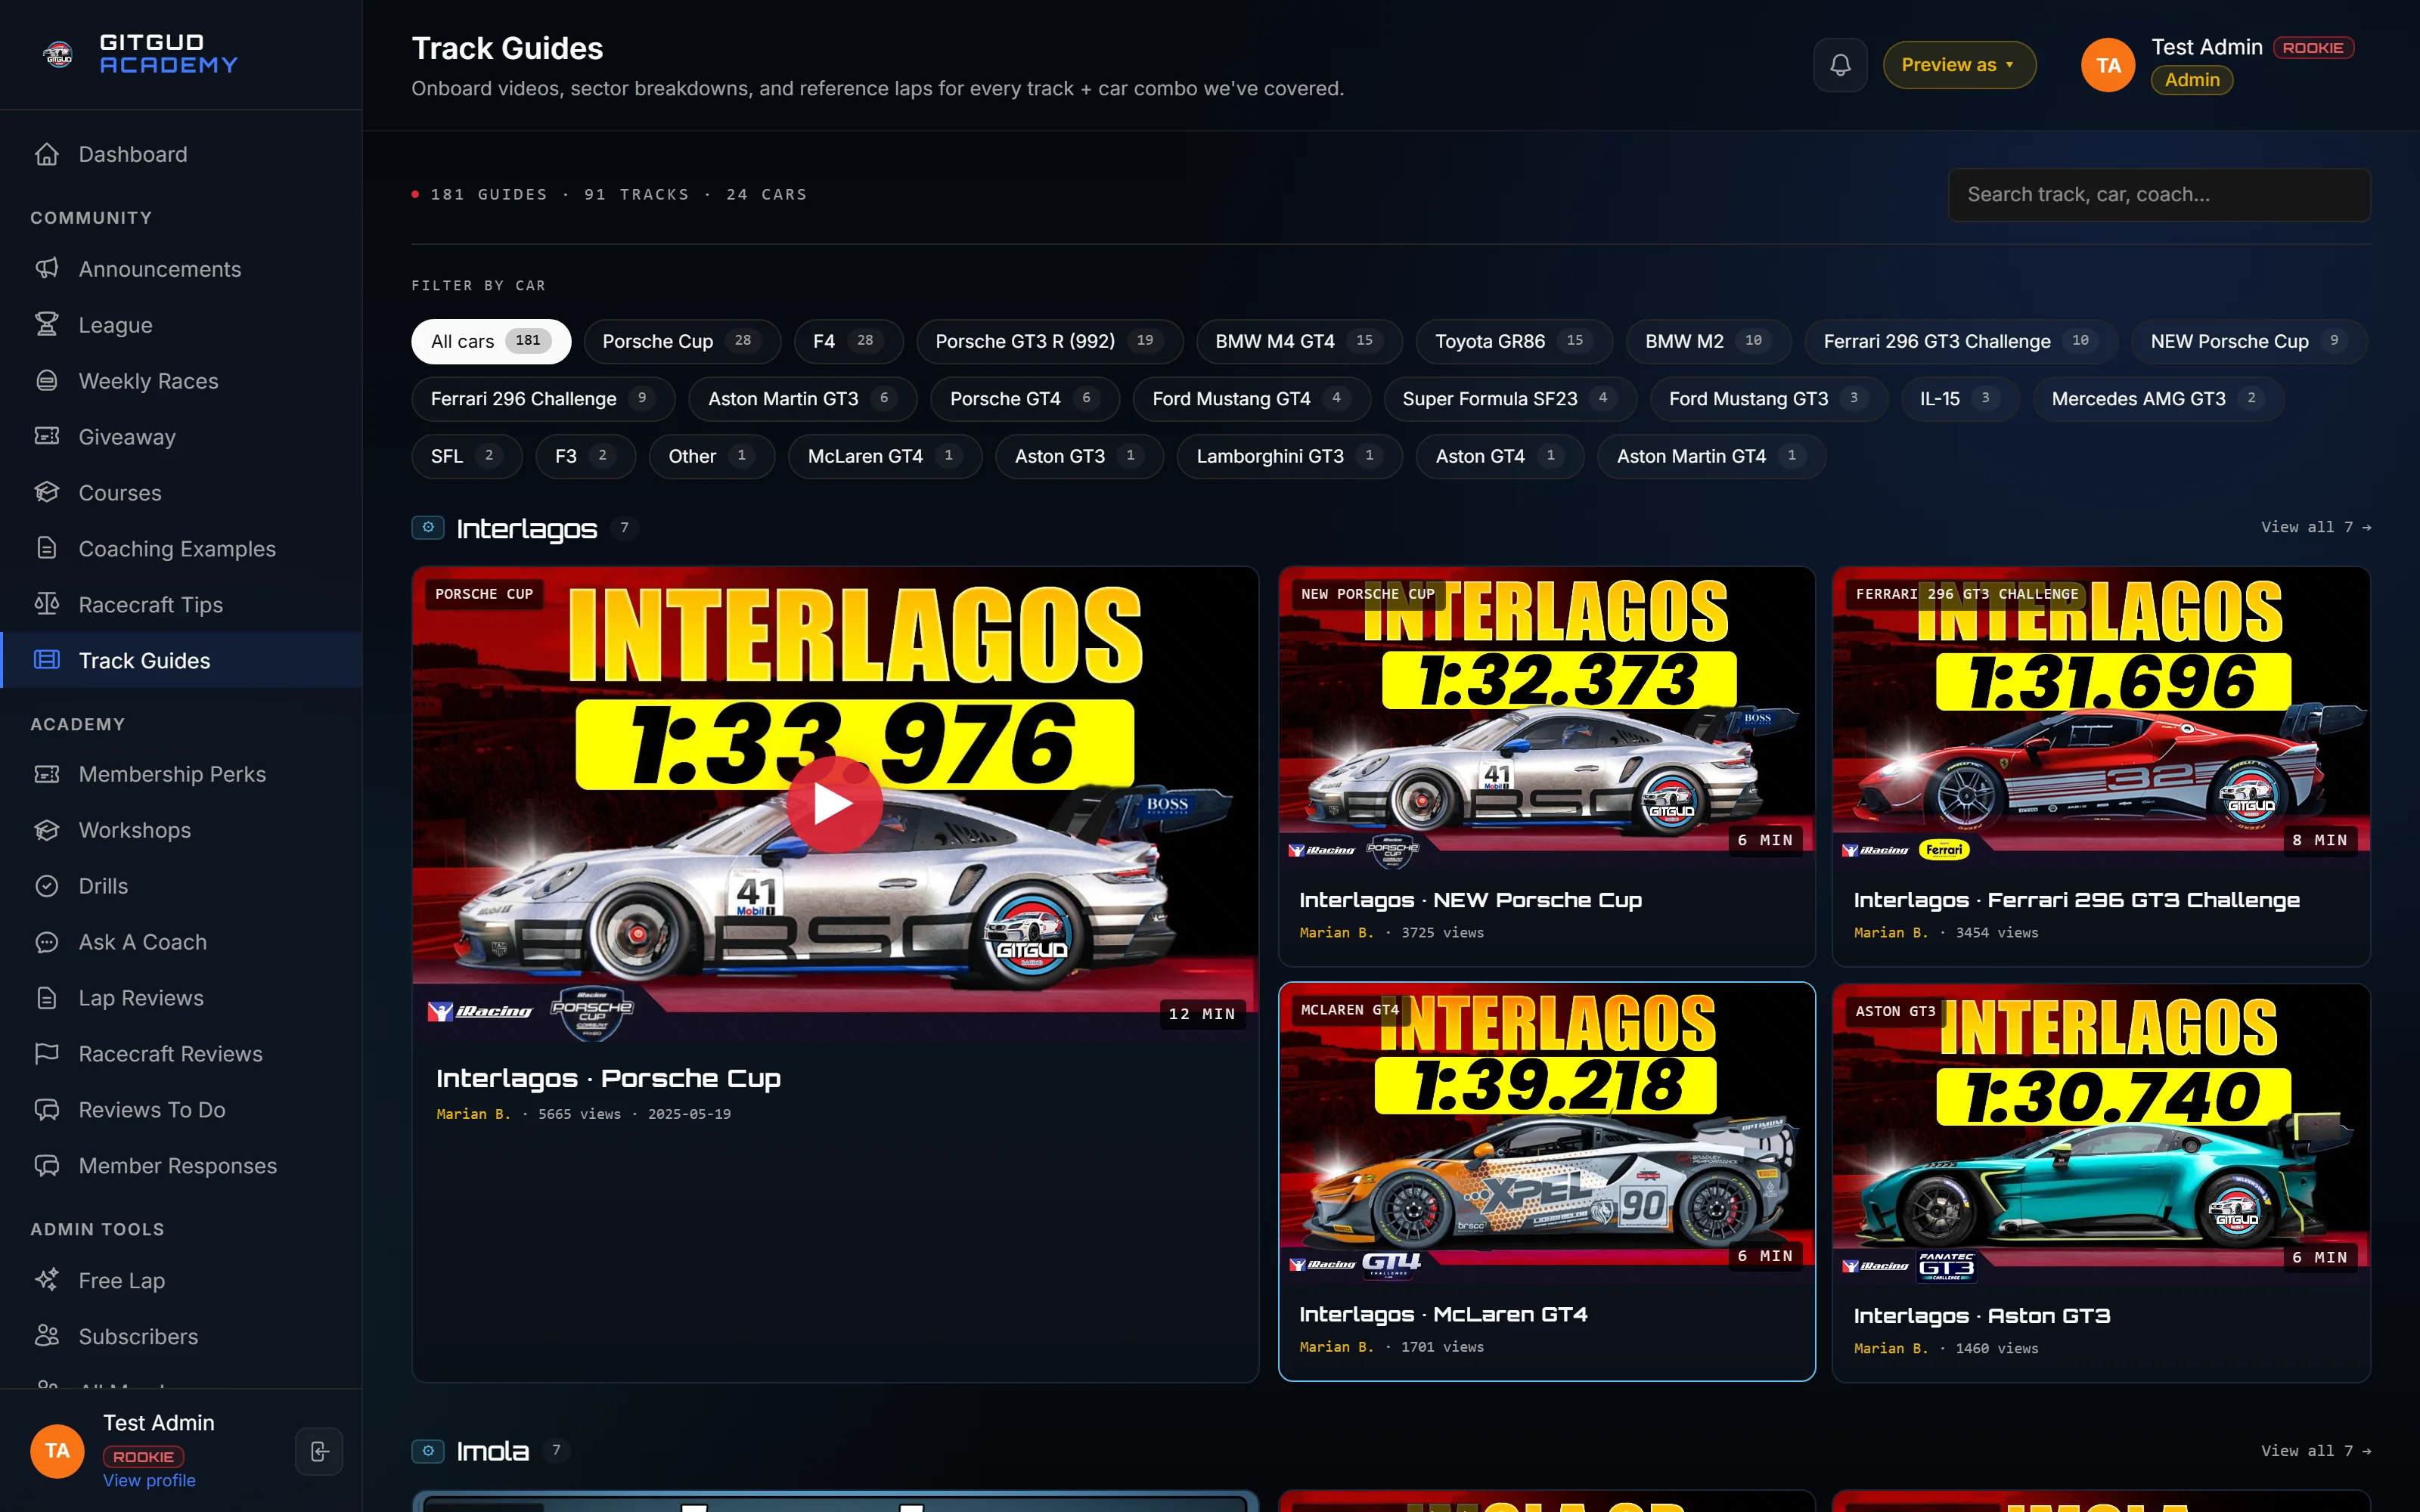Filter guides by Aston Martin GT4
This screenshot has height=1512, width=2420.
(1711, 456)
